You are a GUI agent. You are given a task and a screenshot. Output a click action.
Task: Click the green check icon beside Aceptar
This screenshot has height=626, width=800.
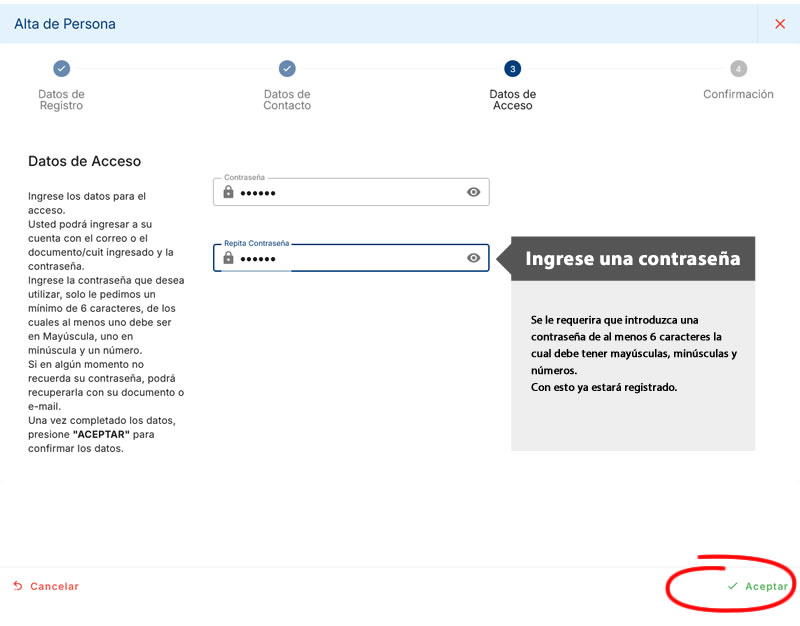click(732, 586)
